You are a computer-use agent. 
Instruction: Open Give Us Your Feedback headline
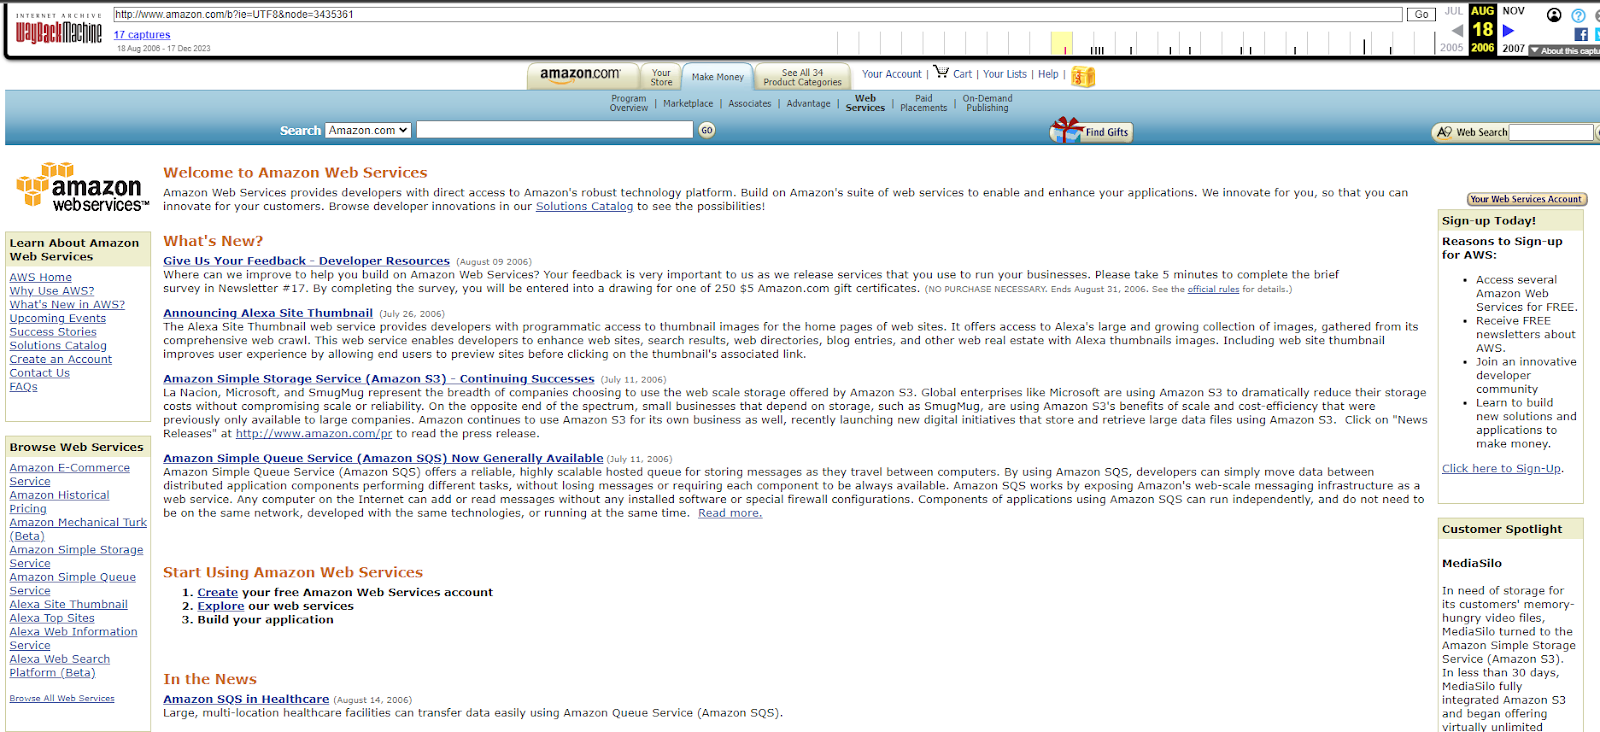[306, 261]
